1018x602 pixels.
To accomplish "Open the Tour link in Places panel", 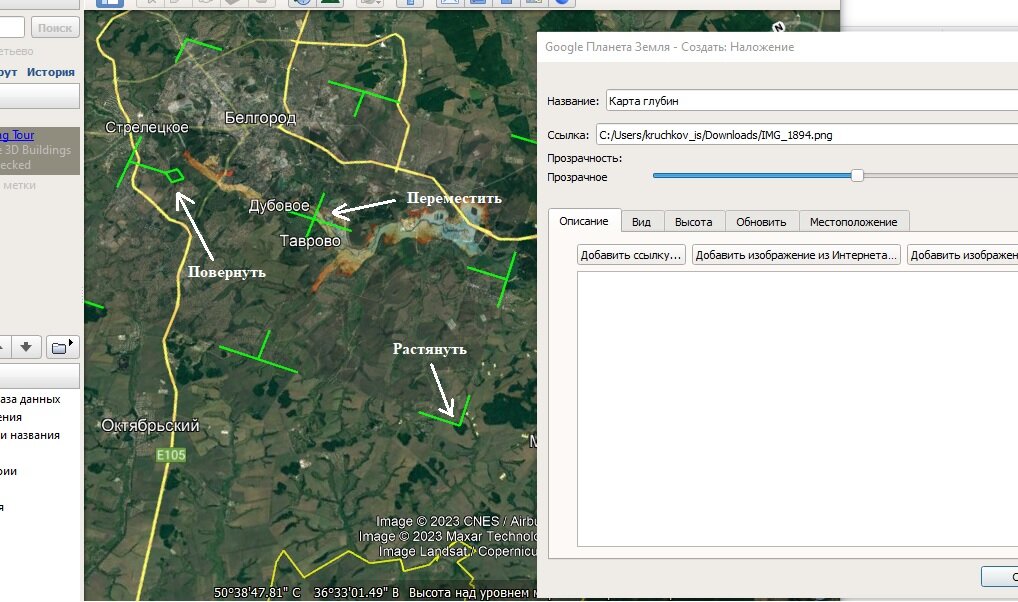I will click(x=17, y=135).
